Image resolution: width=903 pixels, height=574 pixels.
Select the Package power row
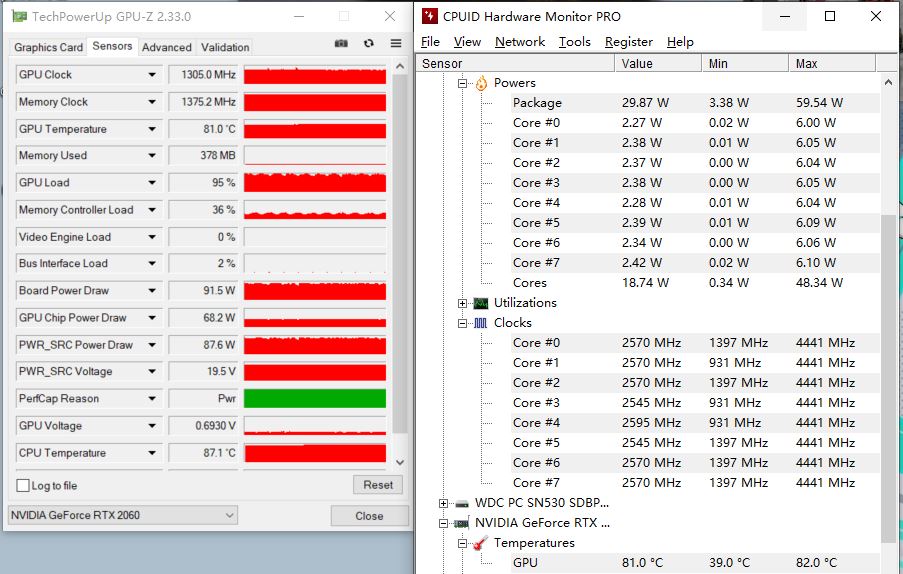(x=695, y=103)
